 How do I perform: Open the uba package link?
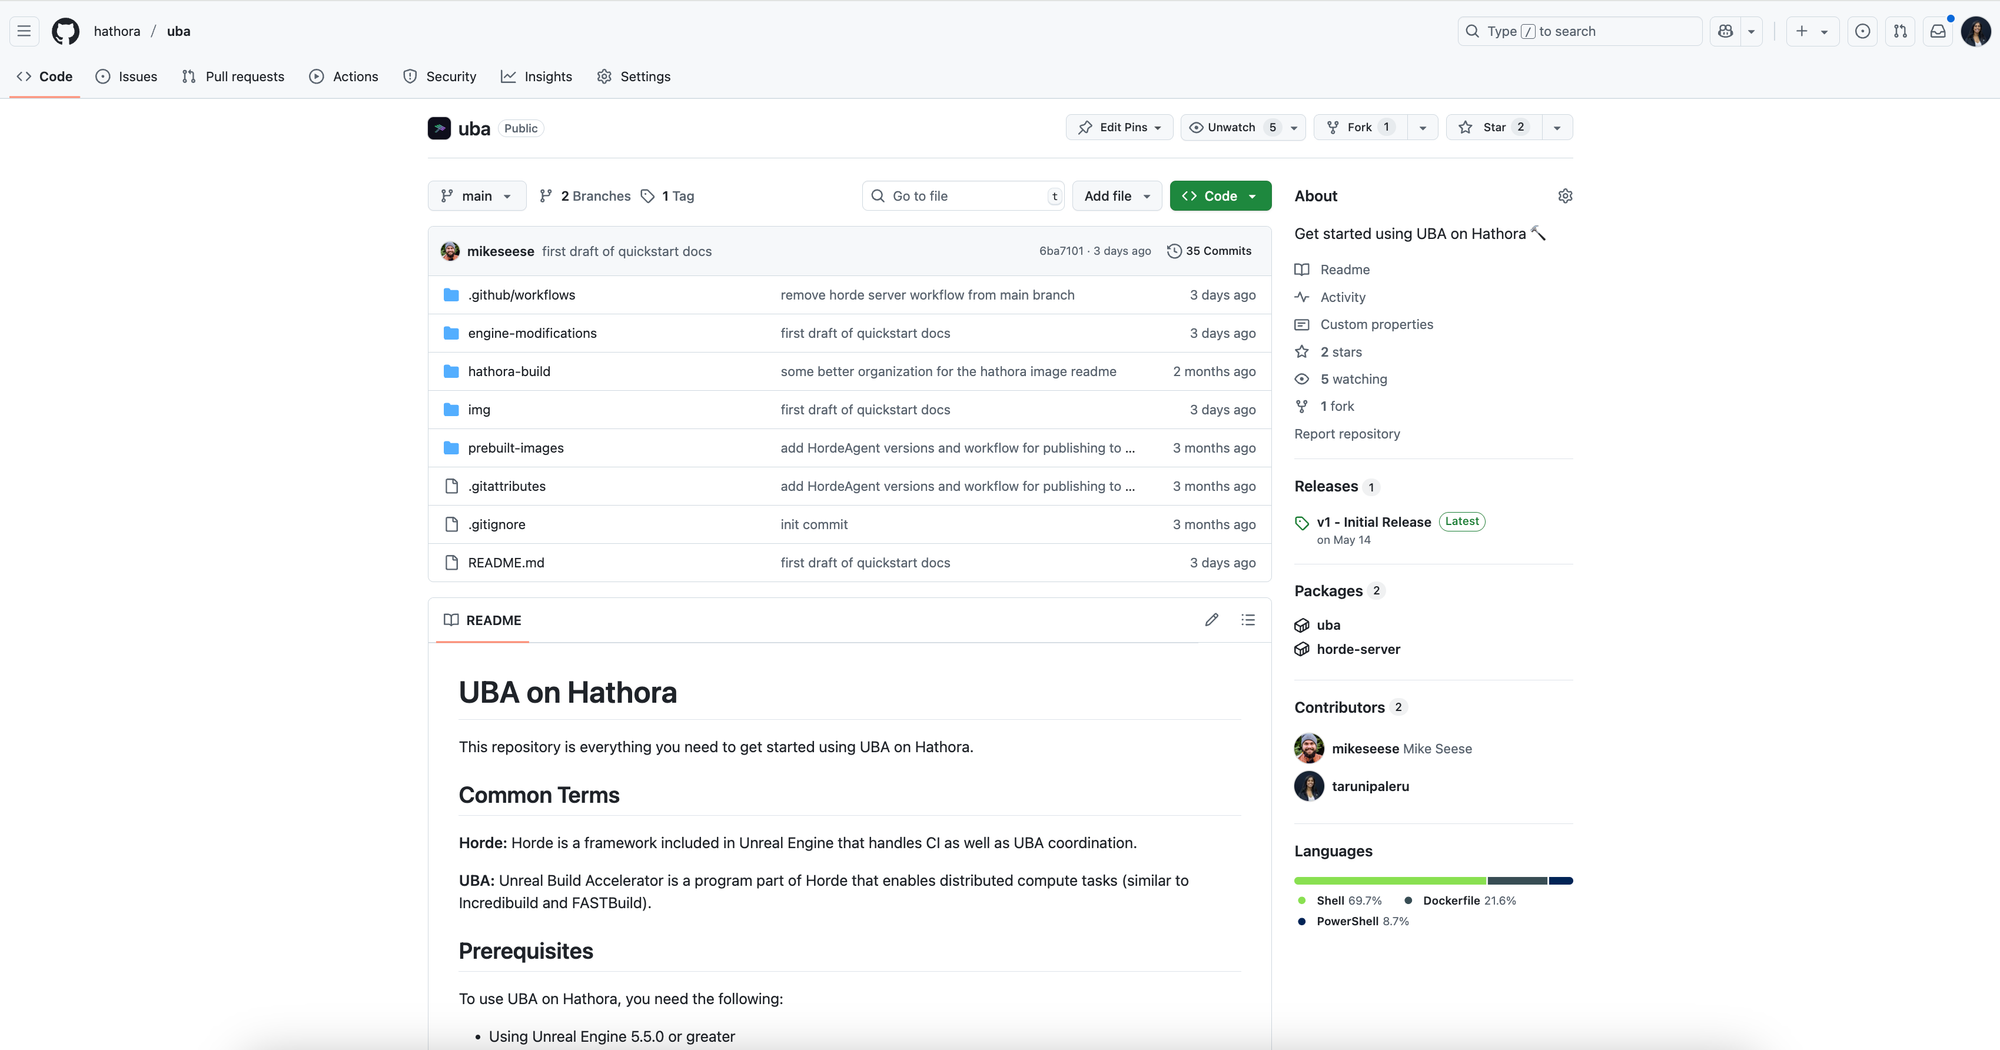click(1328, 625)
